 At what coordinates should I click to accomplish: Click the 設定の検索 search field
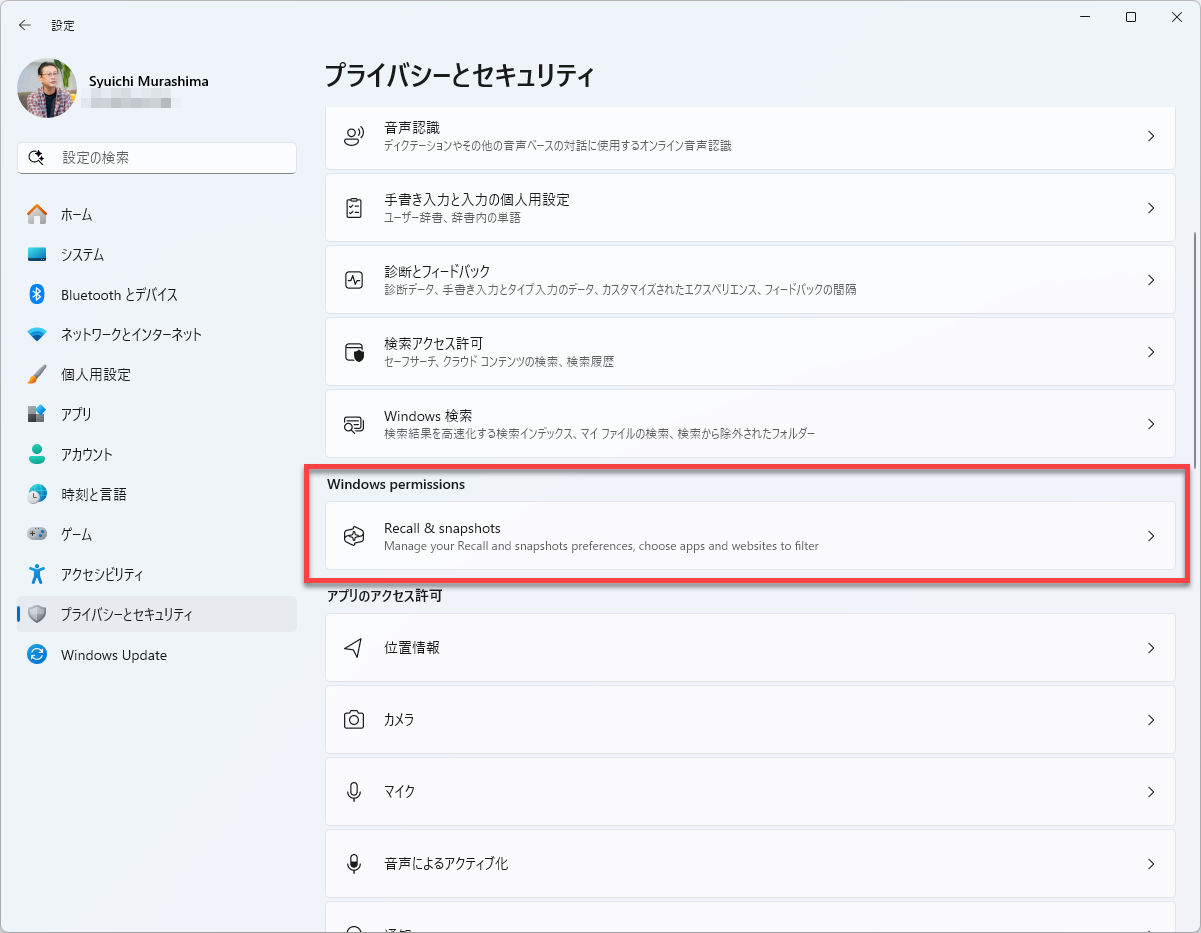coord(157,158)
